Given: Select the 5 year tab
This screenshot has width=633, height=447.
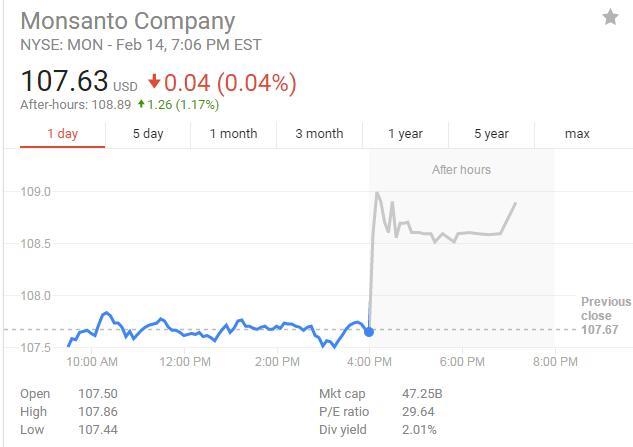Looking at the screenshot, I should [x=491, y=134].
